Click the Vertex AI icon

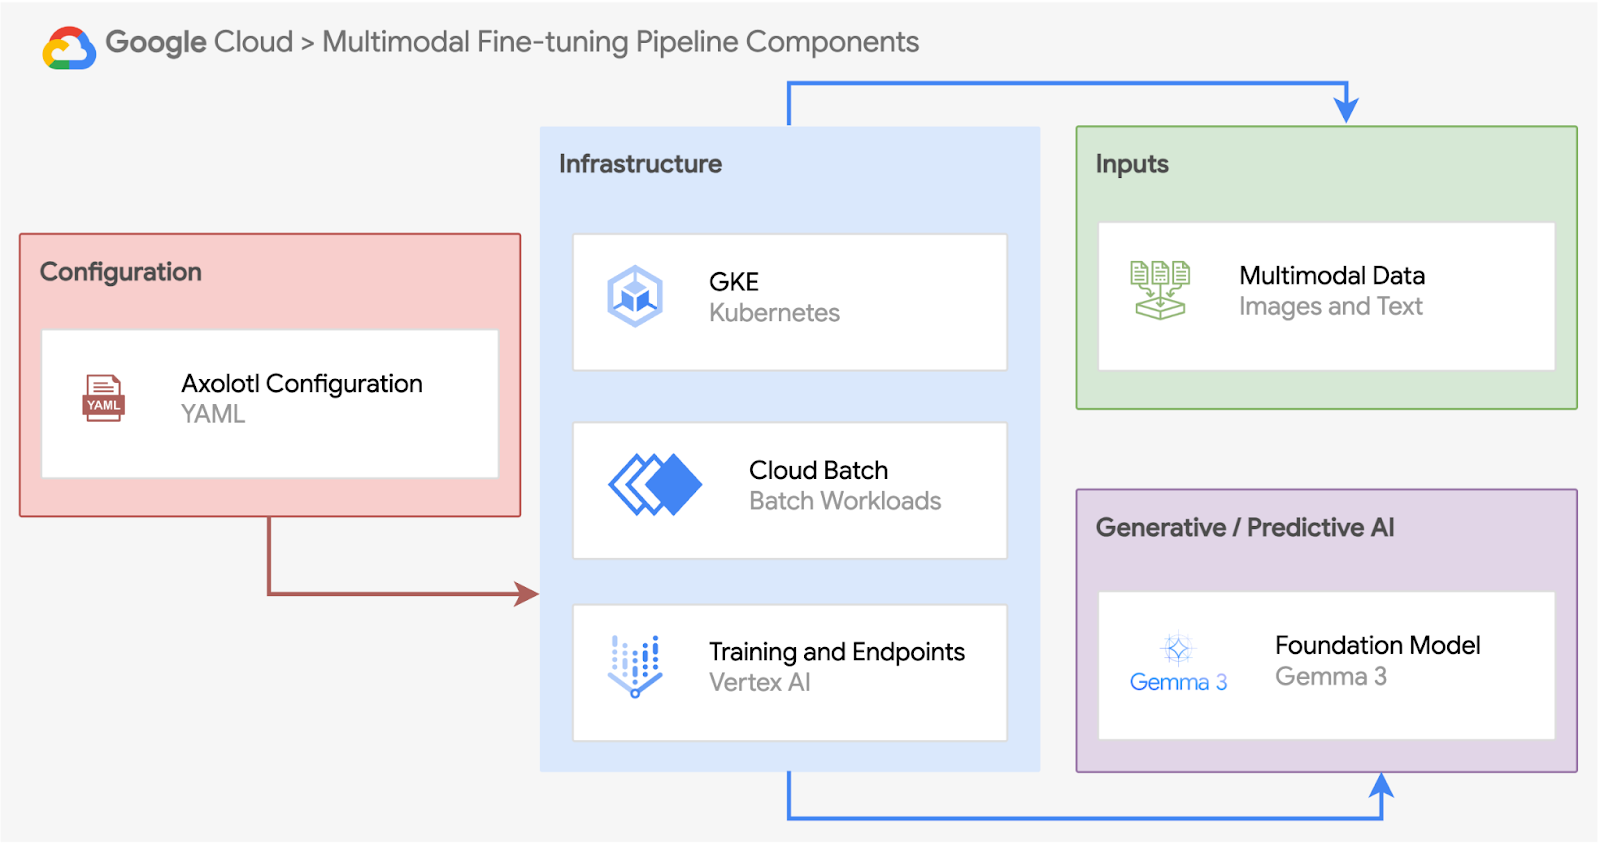click(x=635, y=666)
